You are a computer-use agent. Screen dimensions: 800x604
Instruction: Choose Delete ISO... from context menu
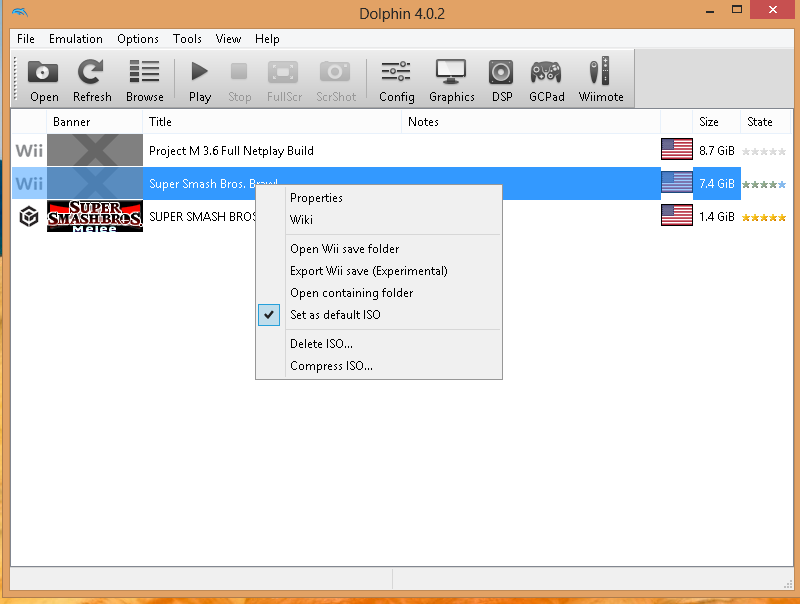379,344
